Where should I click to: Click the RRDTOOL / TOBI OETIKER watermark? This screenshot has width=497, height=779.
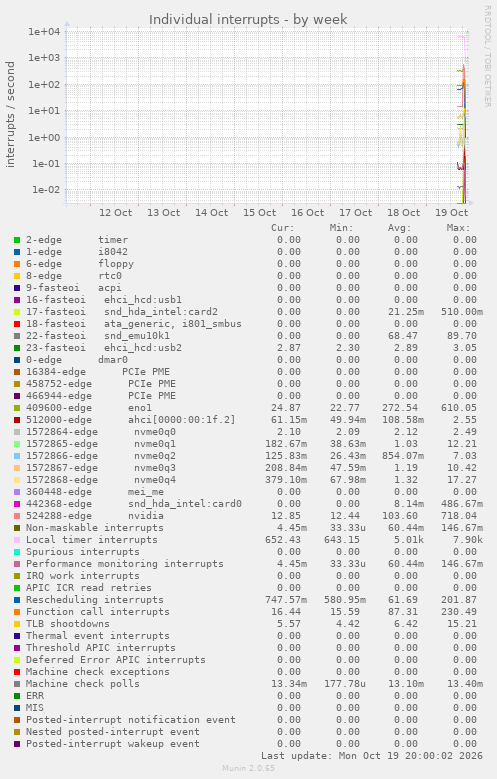click(488, 56)
